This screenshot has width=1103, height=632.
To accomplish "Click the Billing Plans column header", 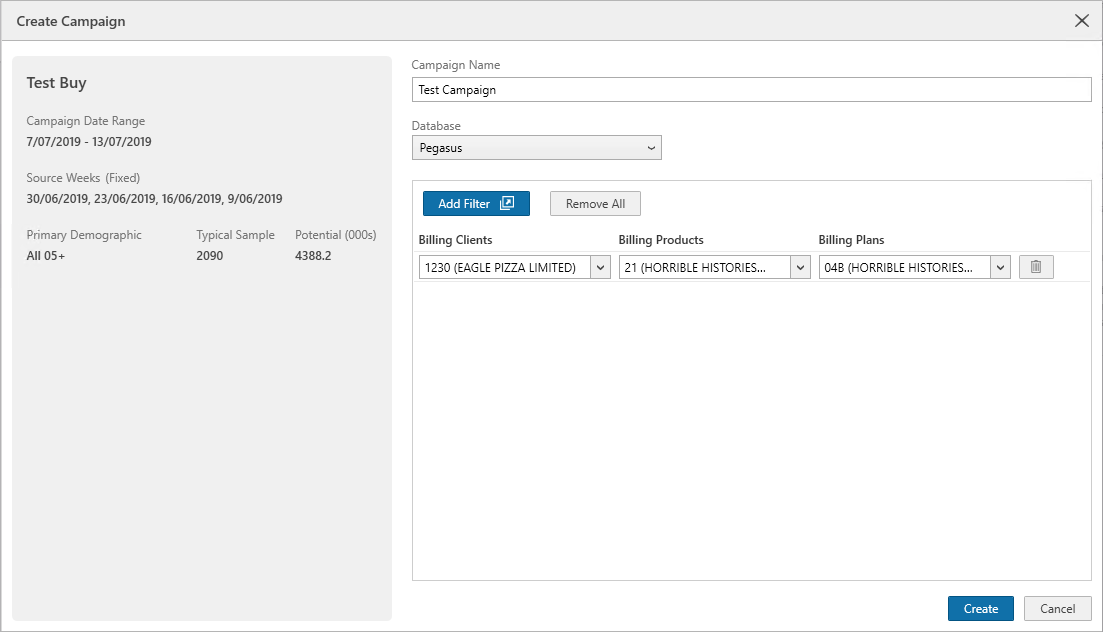I will [x=851, y=240].
